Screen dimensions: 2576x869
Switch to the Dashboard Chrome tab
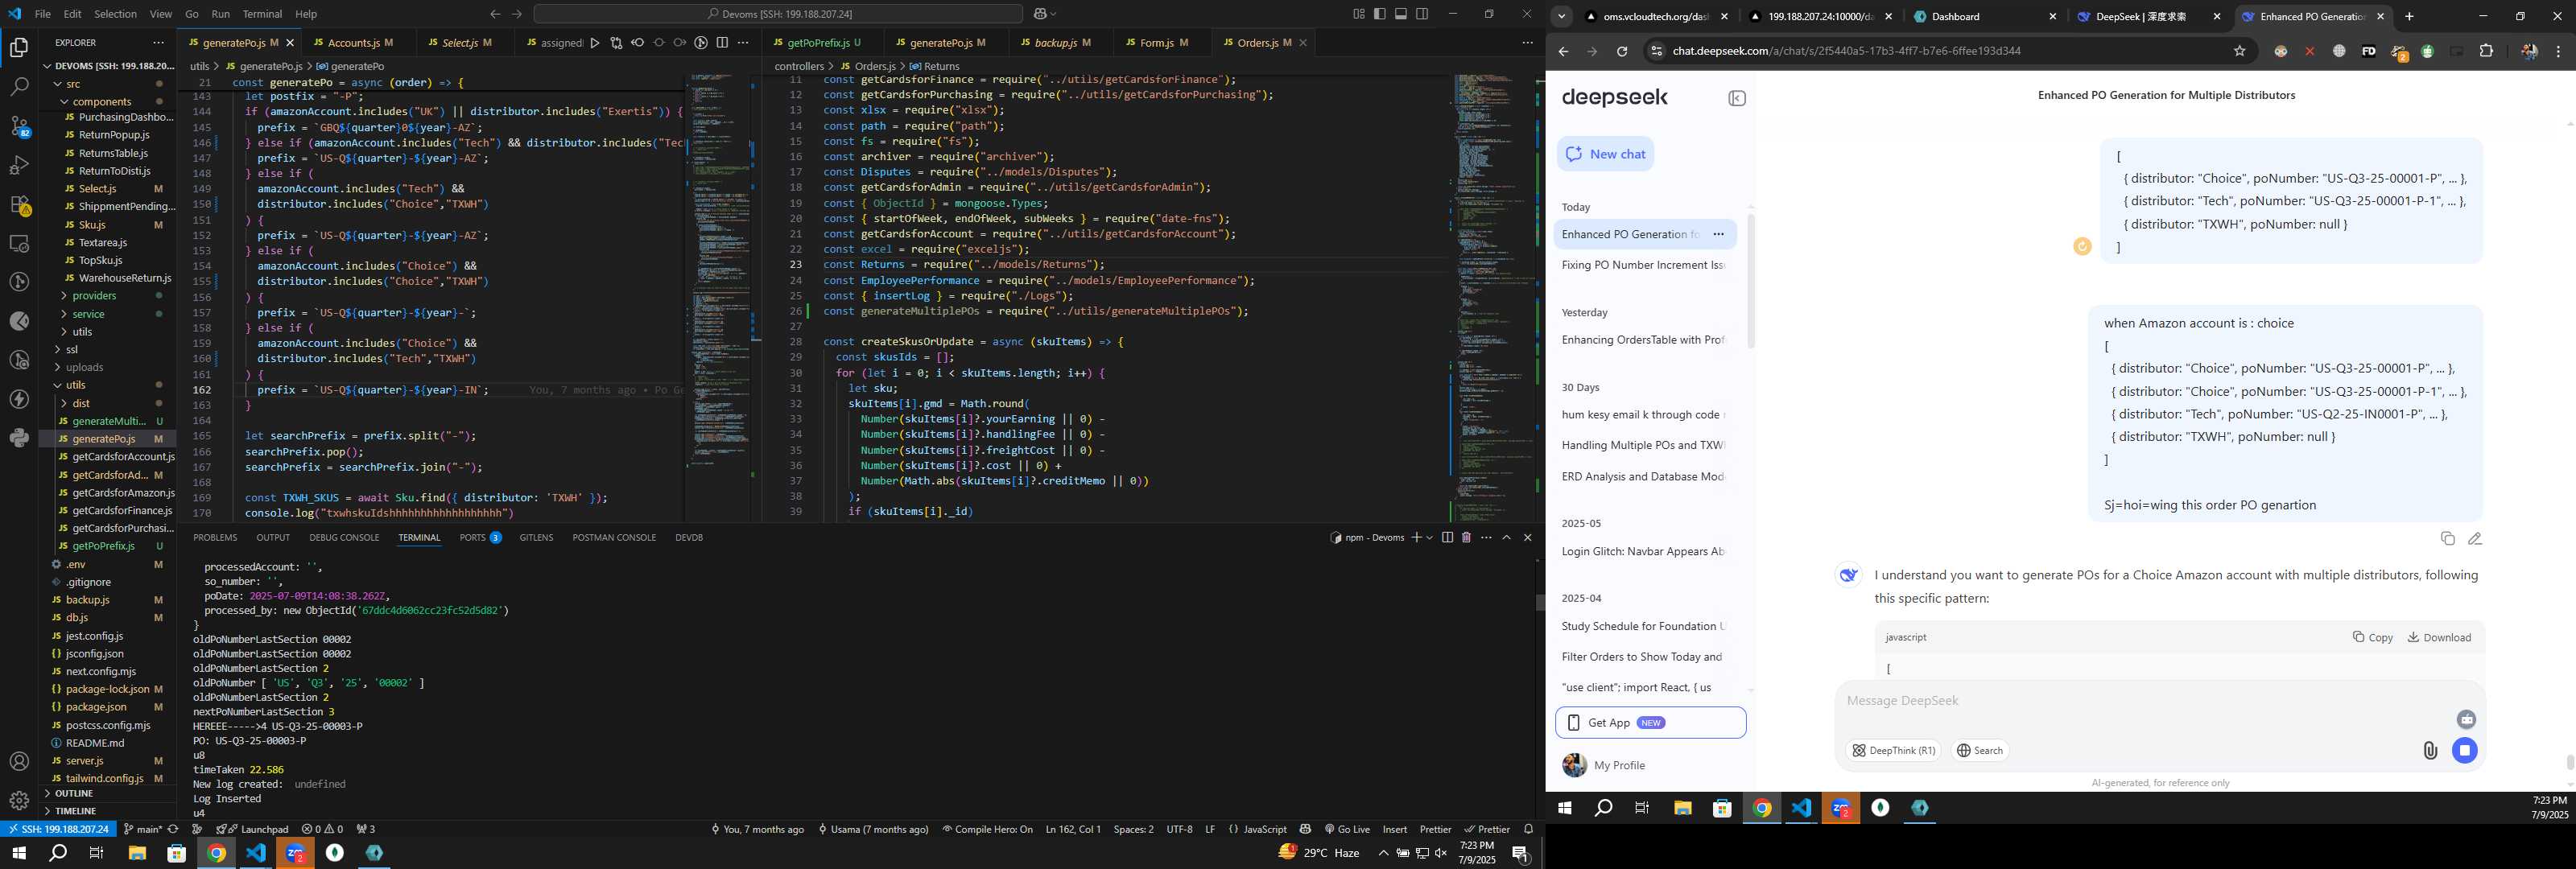click(1986, 17)
